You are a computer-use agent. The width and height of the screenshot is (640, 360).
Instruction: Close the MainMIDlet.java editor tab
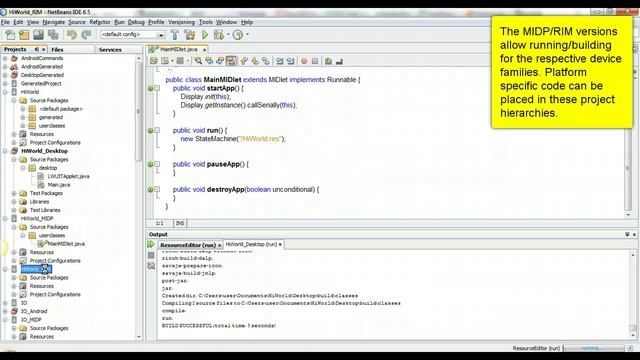(x=204, y=49)
